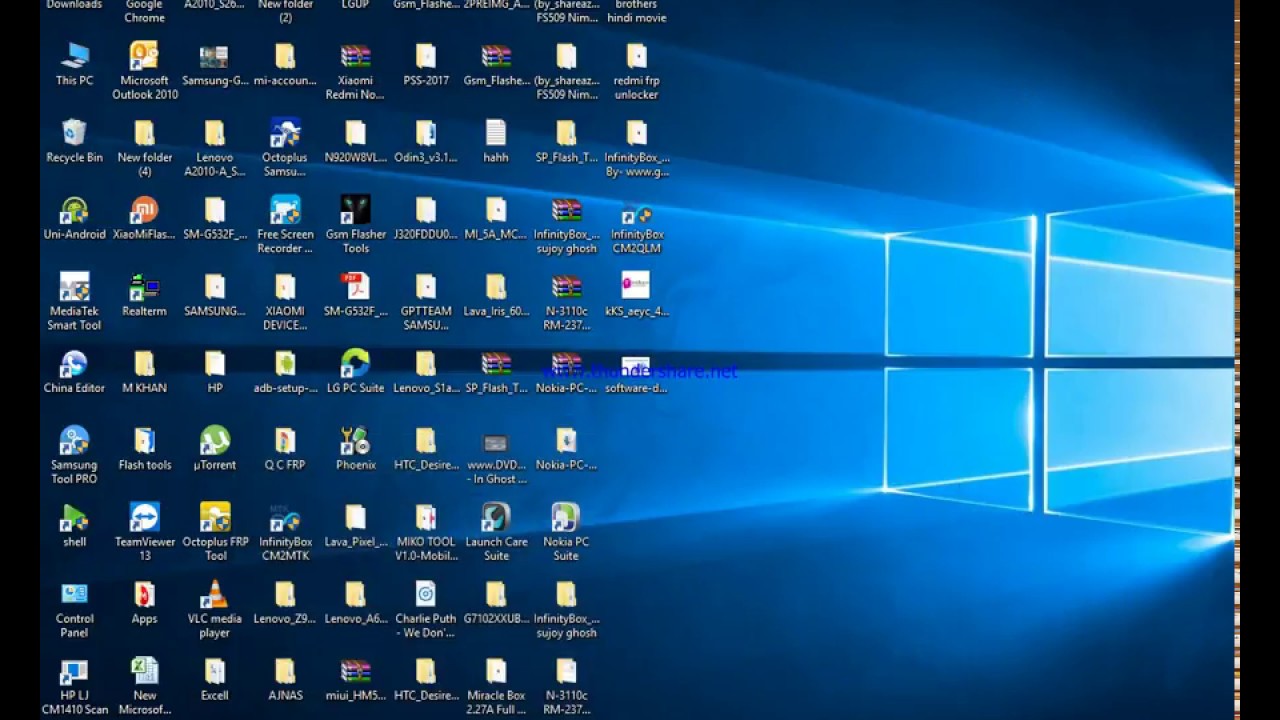Select the N920W8VL... folder

[355, 141]
